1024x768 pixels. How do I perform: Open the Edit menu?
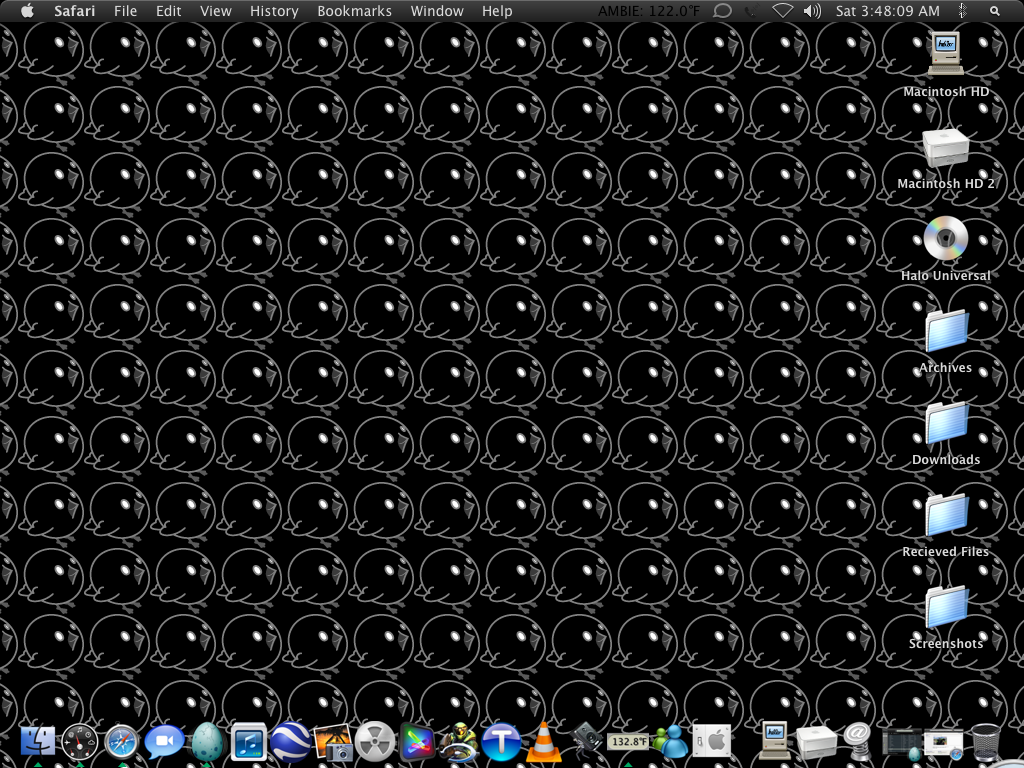coord(168,11)
